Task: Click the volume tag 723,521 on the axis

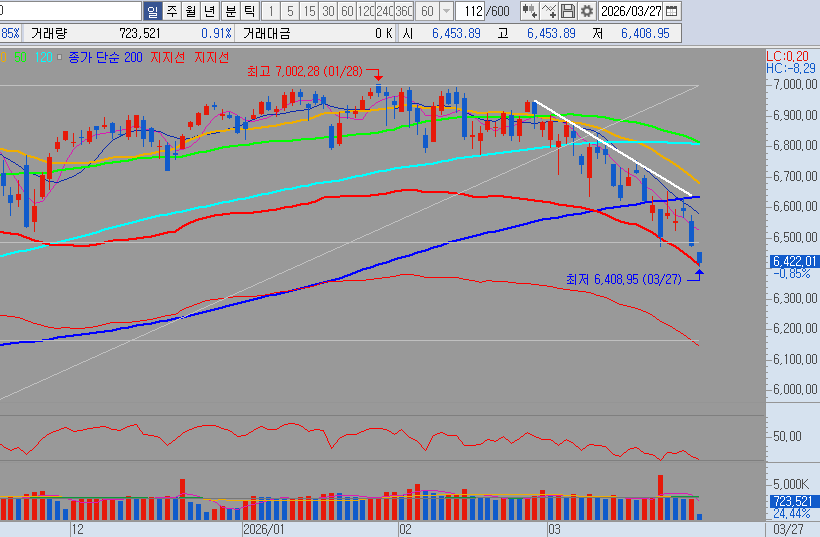Action: click(x=794, y=501)
